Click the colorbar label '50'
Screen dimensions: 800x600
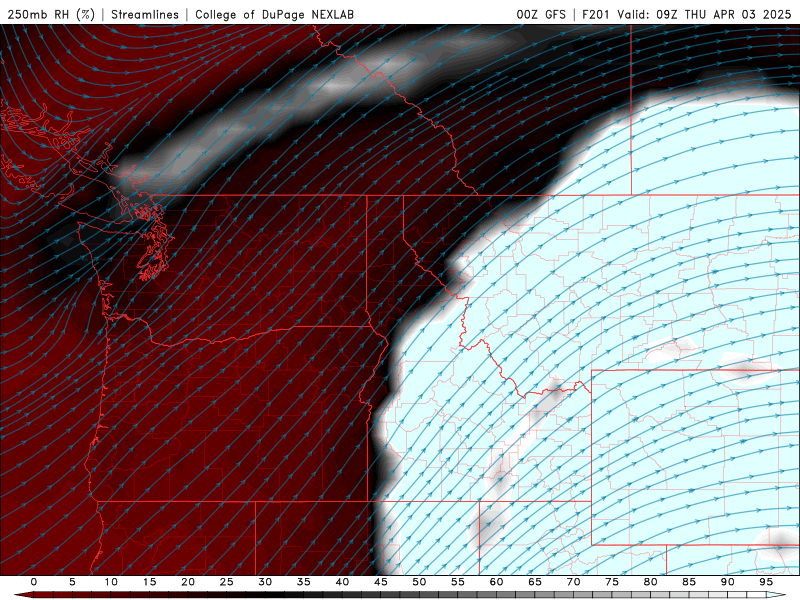click(x=419, y=582)
